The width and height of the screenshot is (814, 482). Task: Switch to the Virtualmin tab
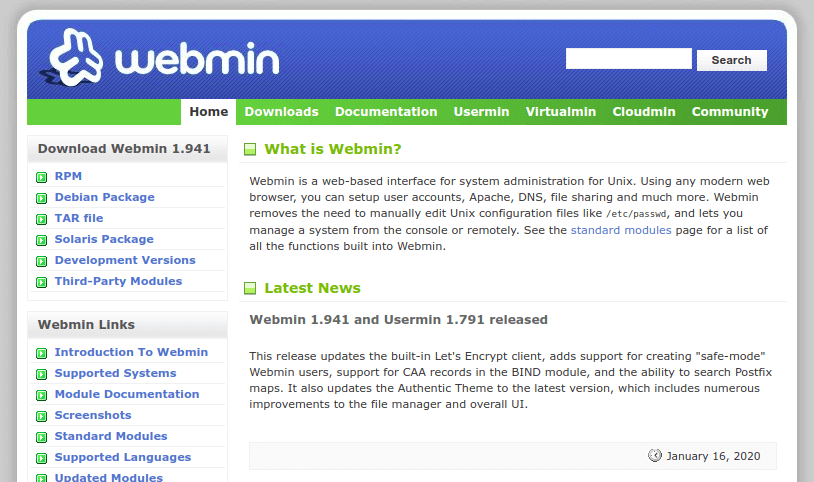pos(561,112)
